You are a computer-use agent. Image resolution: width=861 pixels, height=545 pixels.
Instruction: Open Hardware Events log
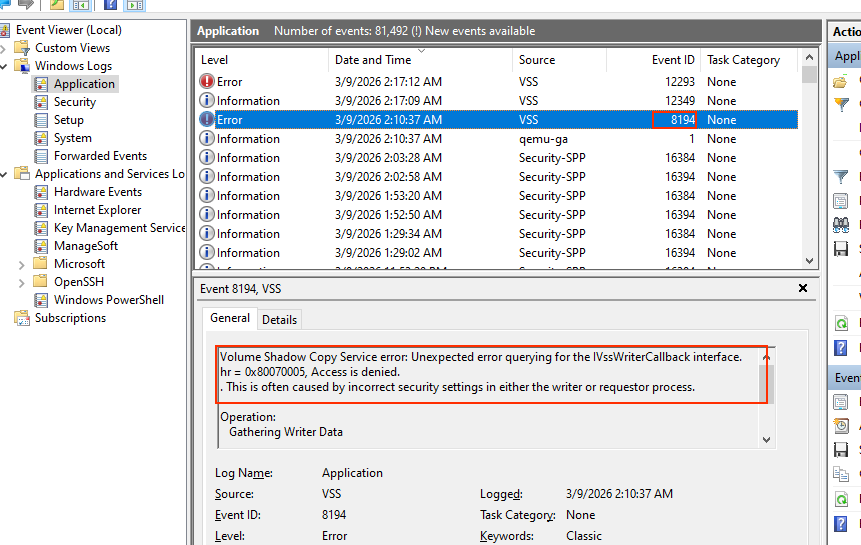[98, 192]
